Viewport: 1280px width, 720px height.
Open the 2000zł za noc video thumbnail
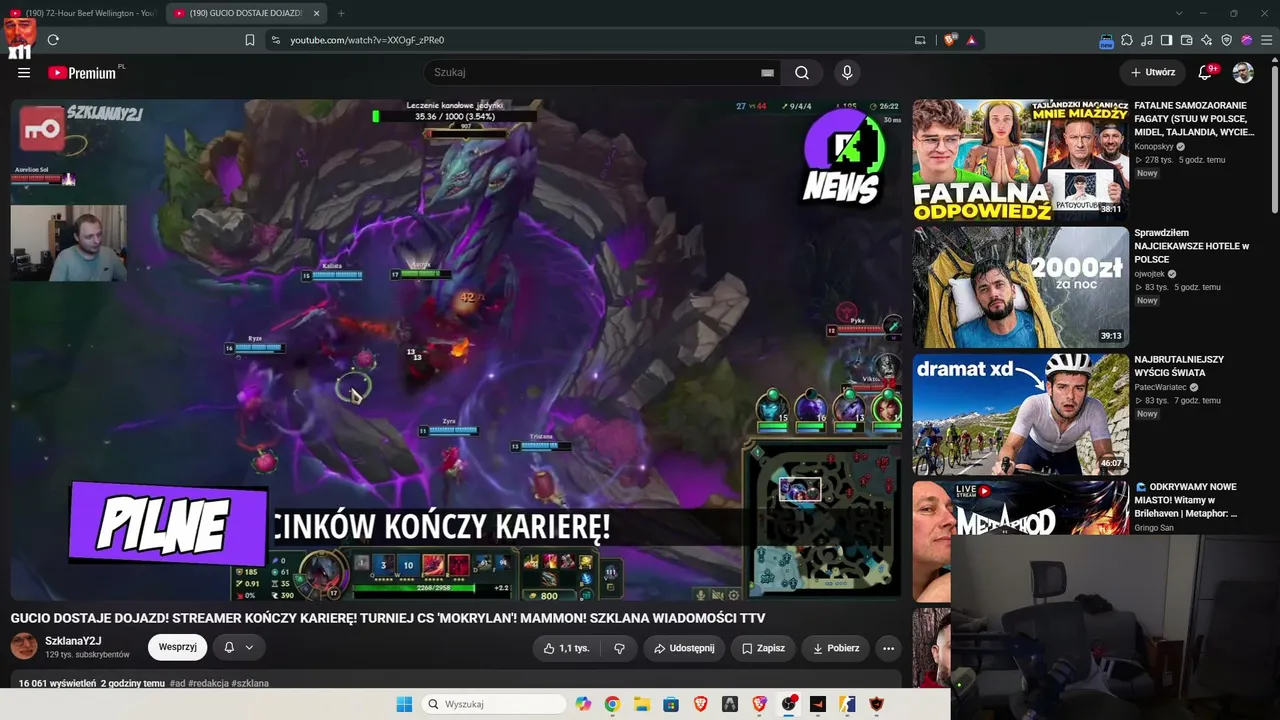tap(1020, 287)
